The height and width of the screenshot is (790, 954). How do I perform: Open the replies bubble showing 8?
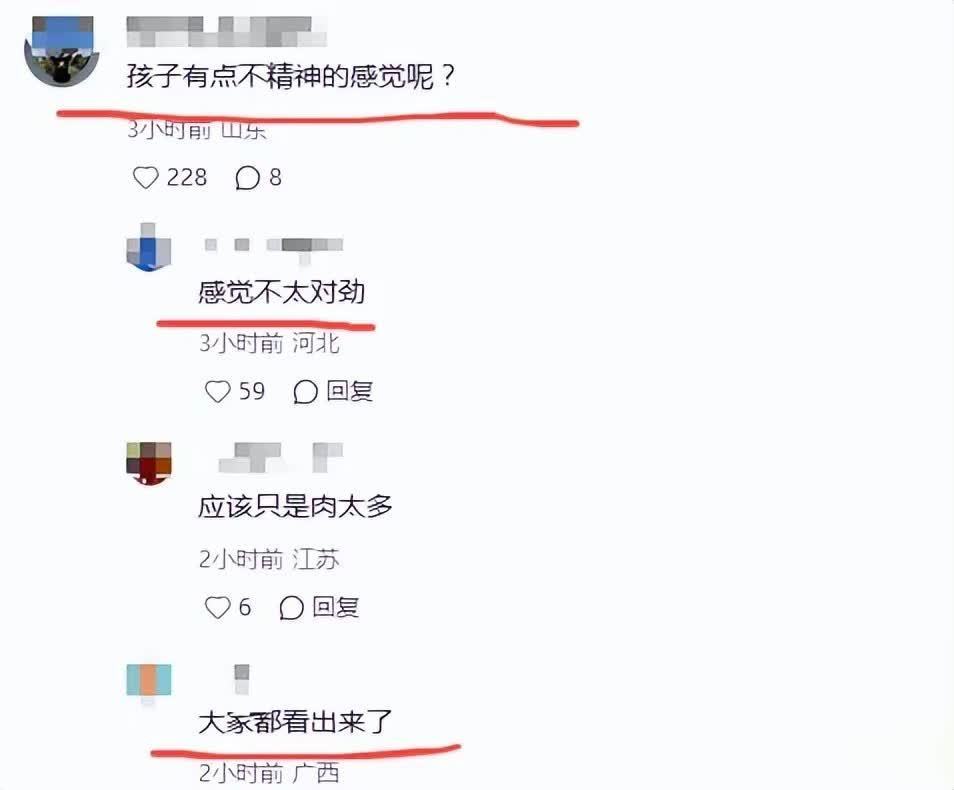[x=248, y=178]
